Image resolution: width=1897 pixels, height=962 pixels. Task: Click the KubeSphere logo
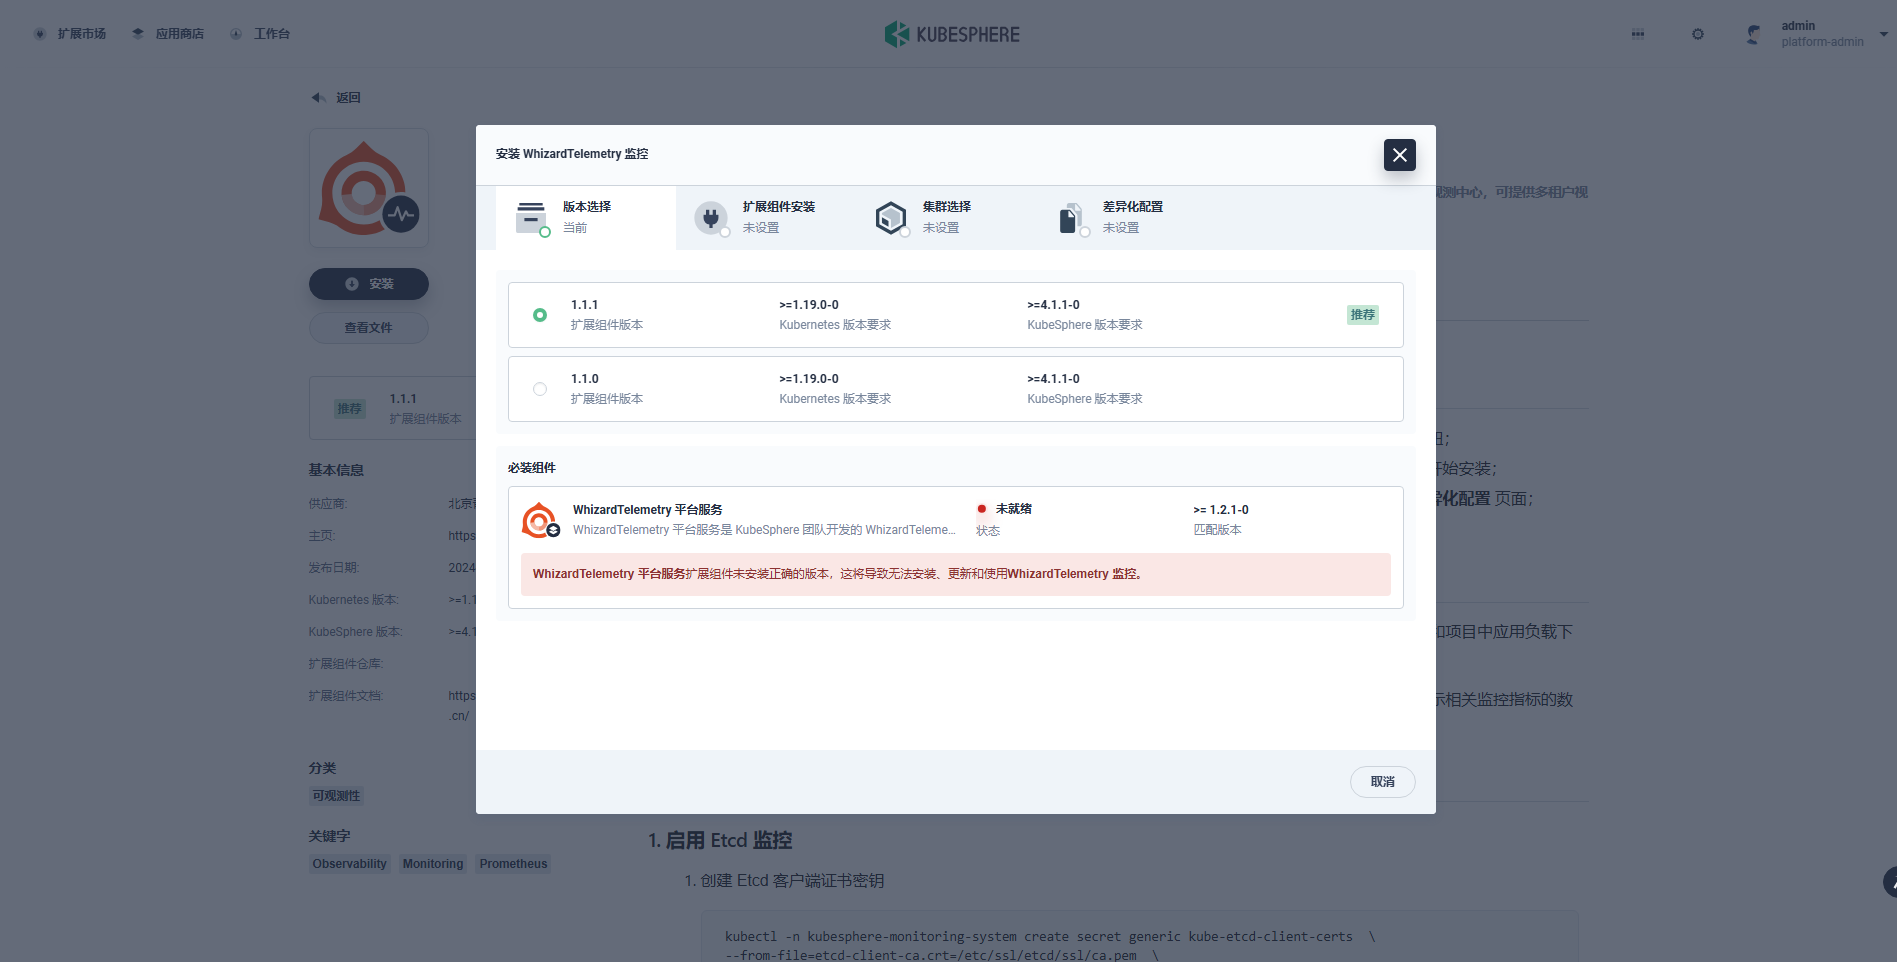tap(952, 34)
